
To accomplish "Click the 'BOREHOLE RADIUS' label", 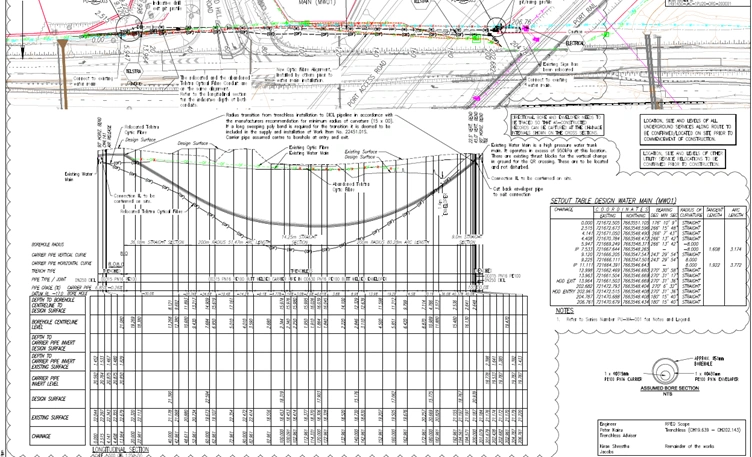I will pyautogui.click(x=47, y=245).
